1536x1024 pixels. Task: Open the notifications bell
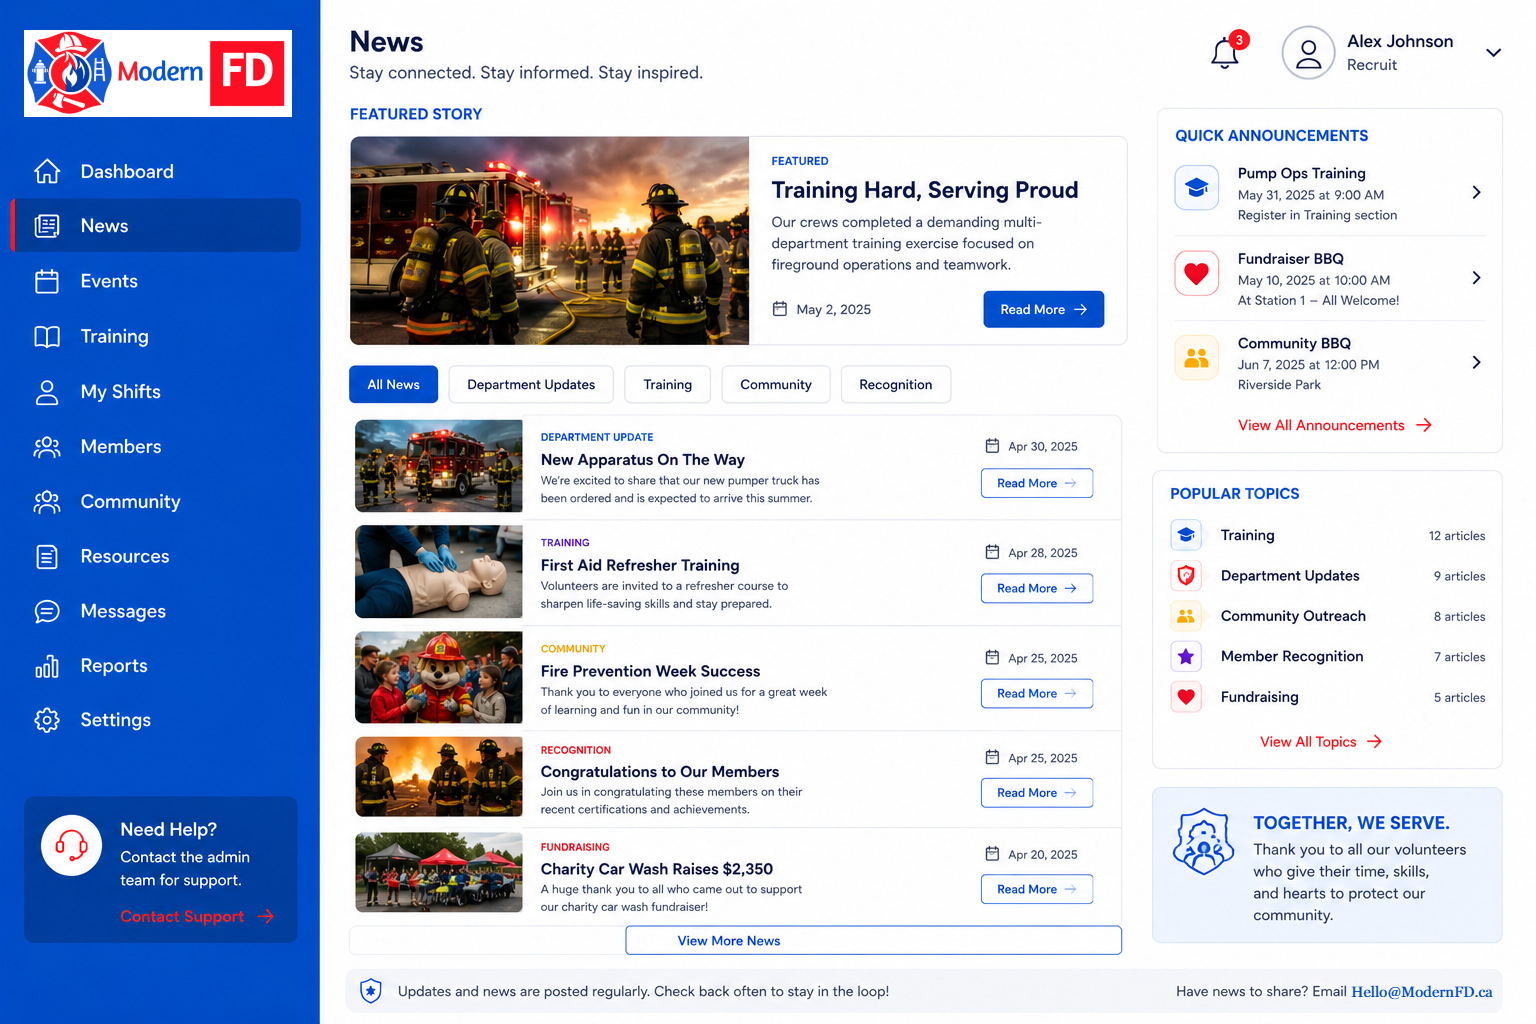pos(1225,53)
